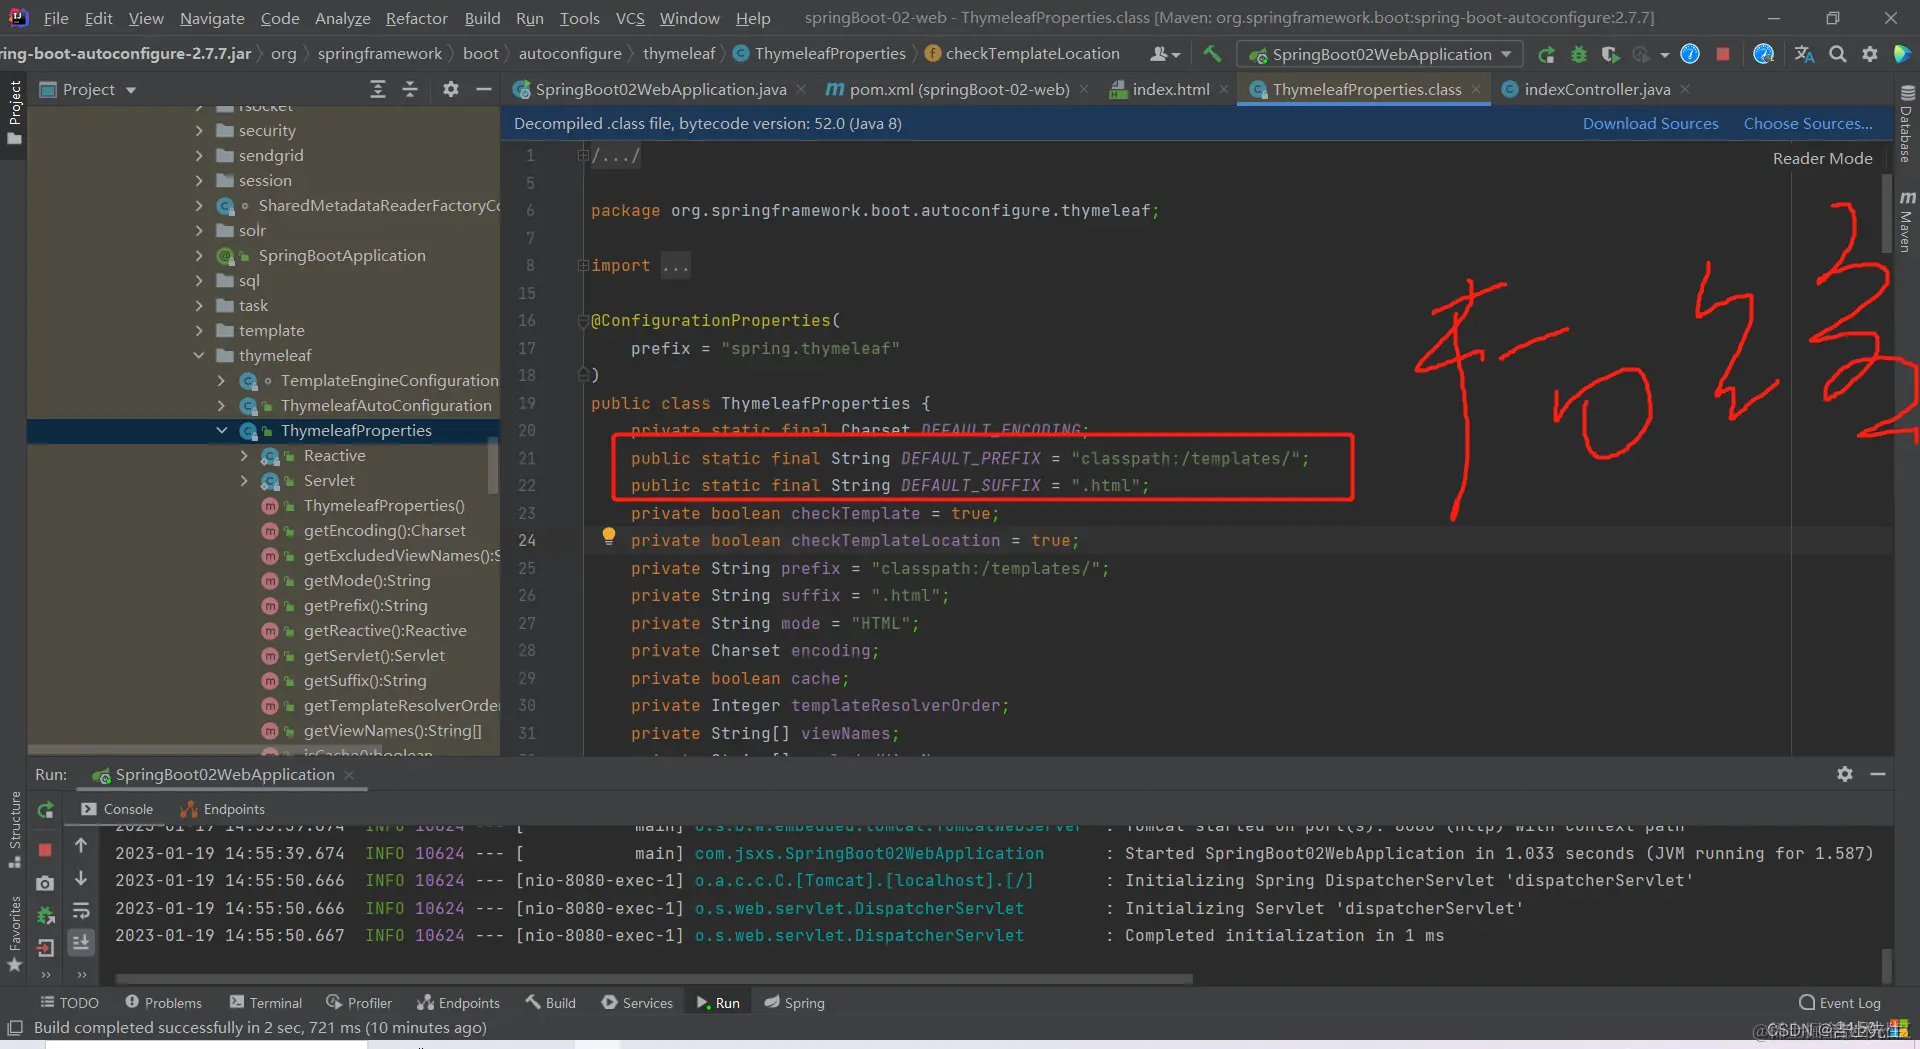Open the Structure side tool window
The height and width of the screenshot is (1049, 1920).
coord(15,830)
